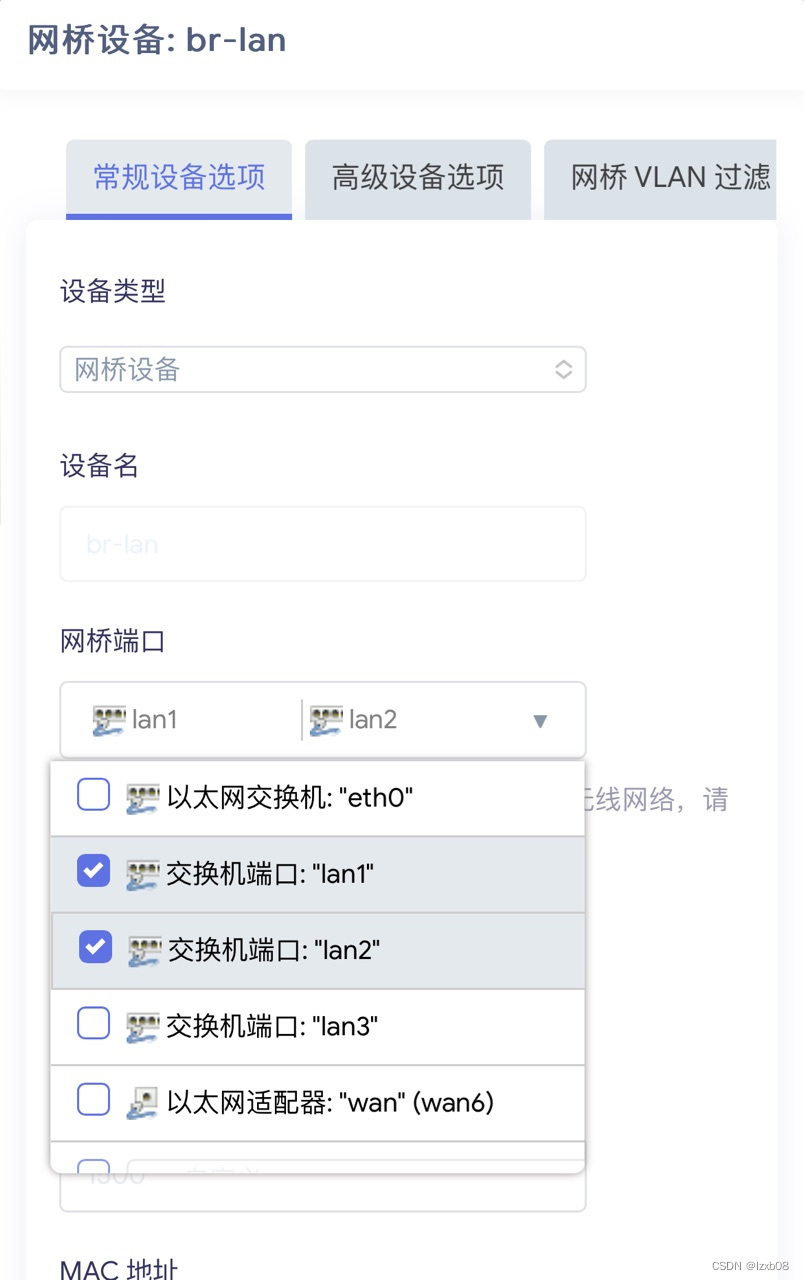
Task: Uncheck the lan2 switch port checkbox
Action: click(x=96, y=947)
